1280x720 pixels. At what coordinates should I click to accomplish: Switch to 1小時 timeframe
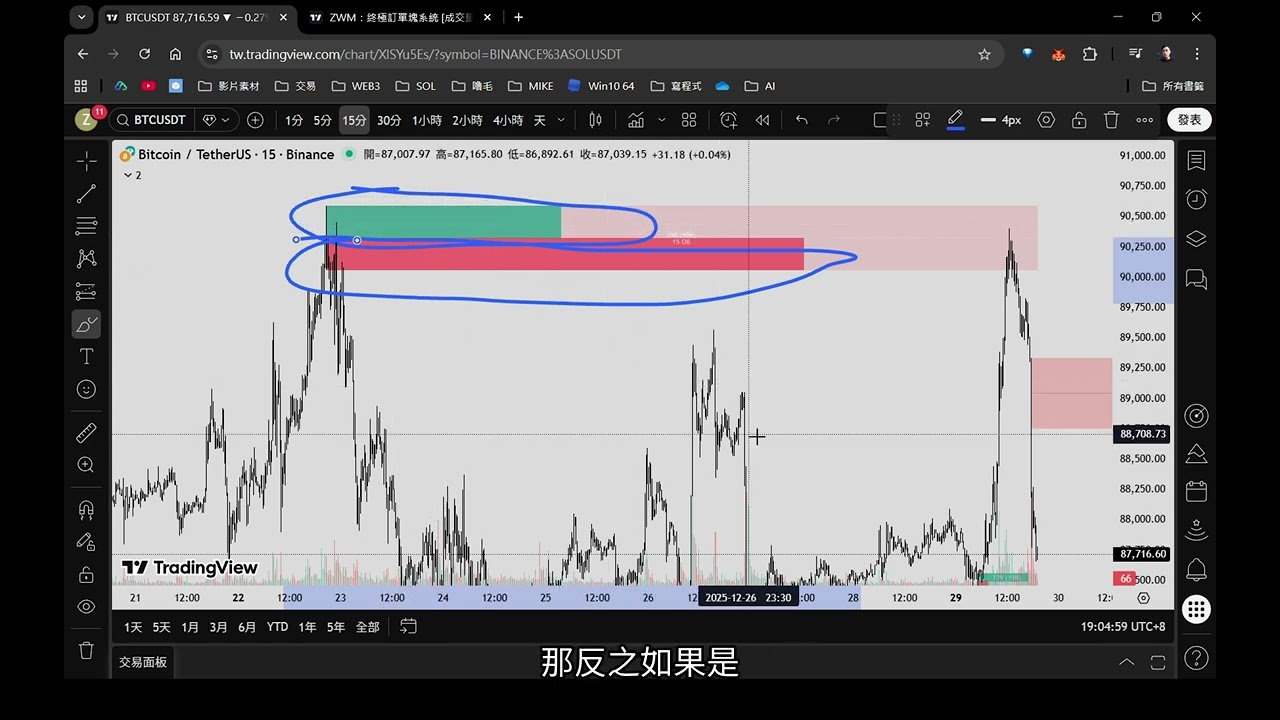427,120
